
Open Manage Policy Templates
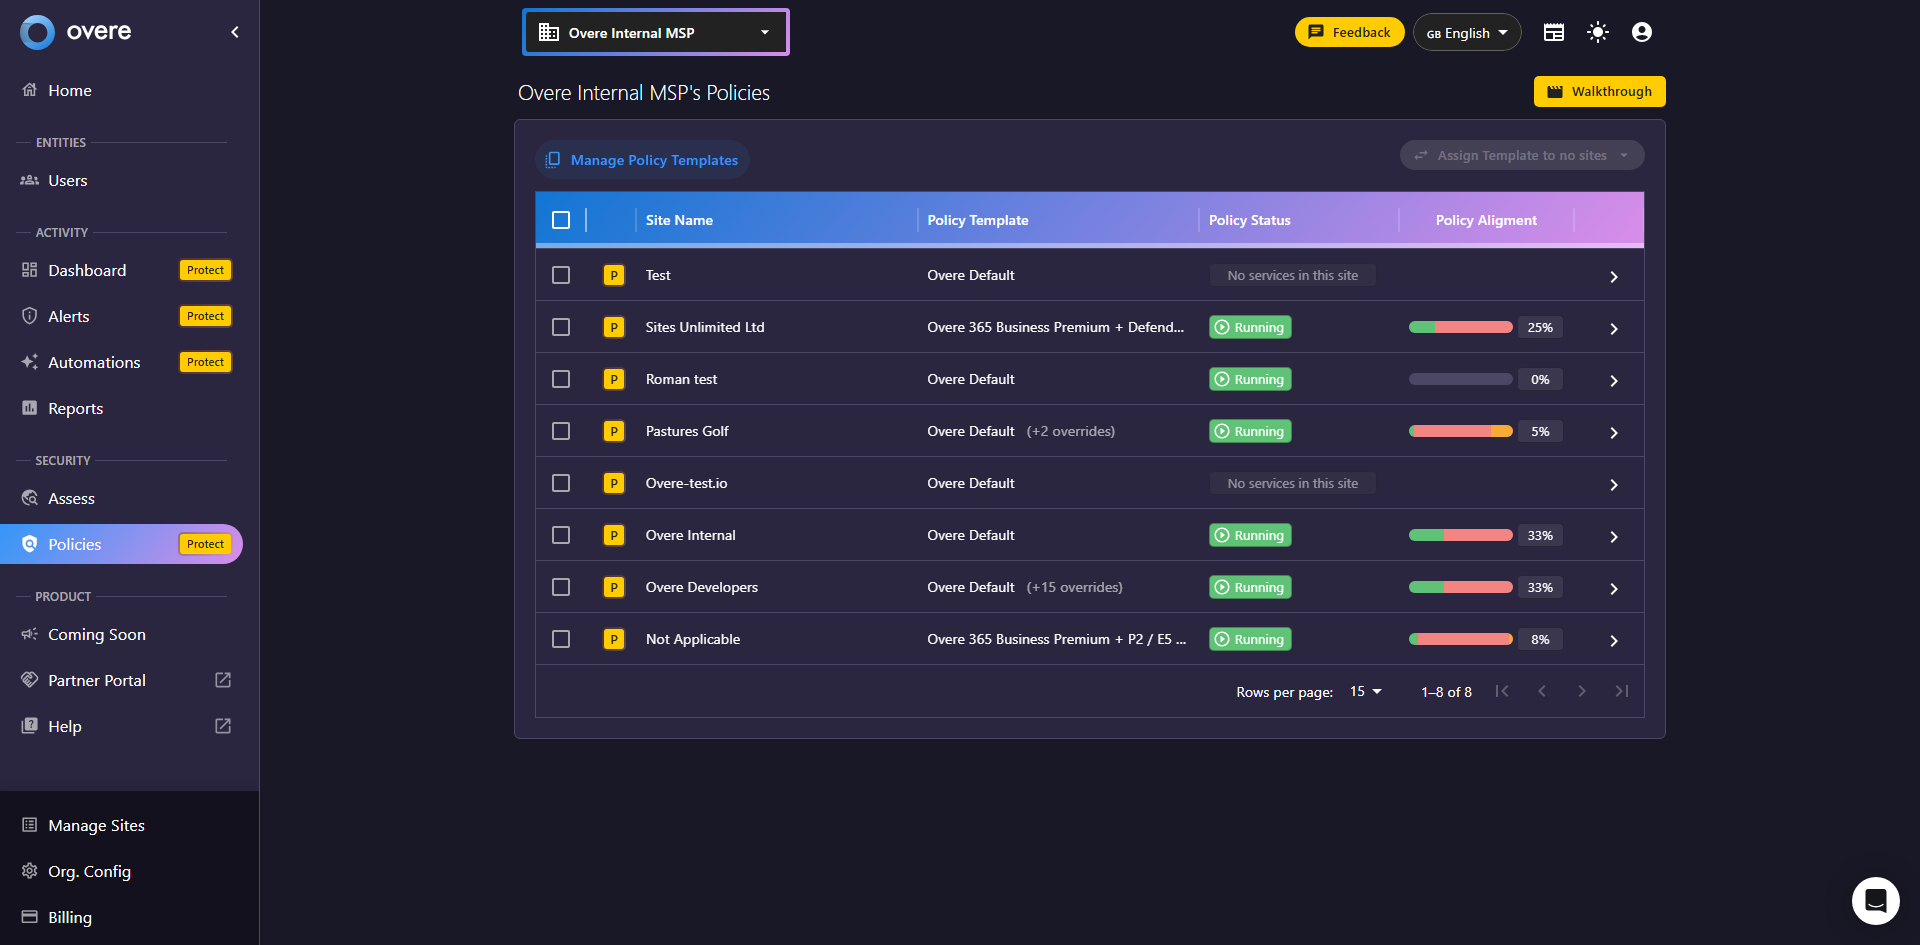642,160
